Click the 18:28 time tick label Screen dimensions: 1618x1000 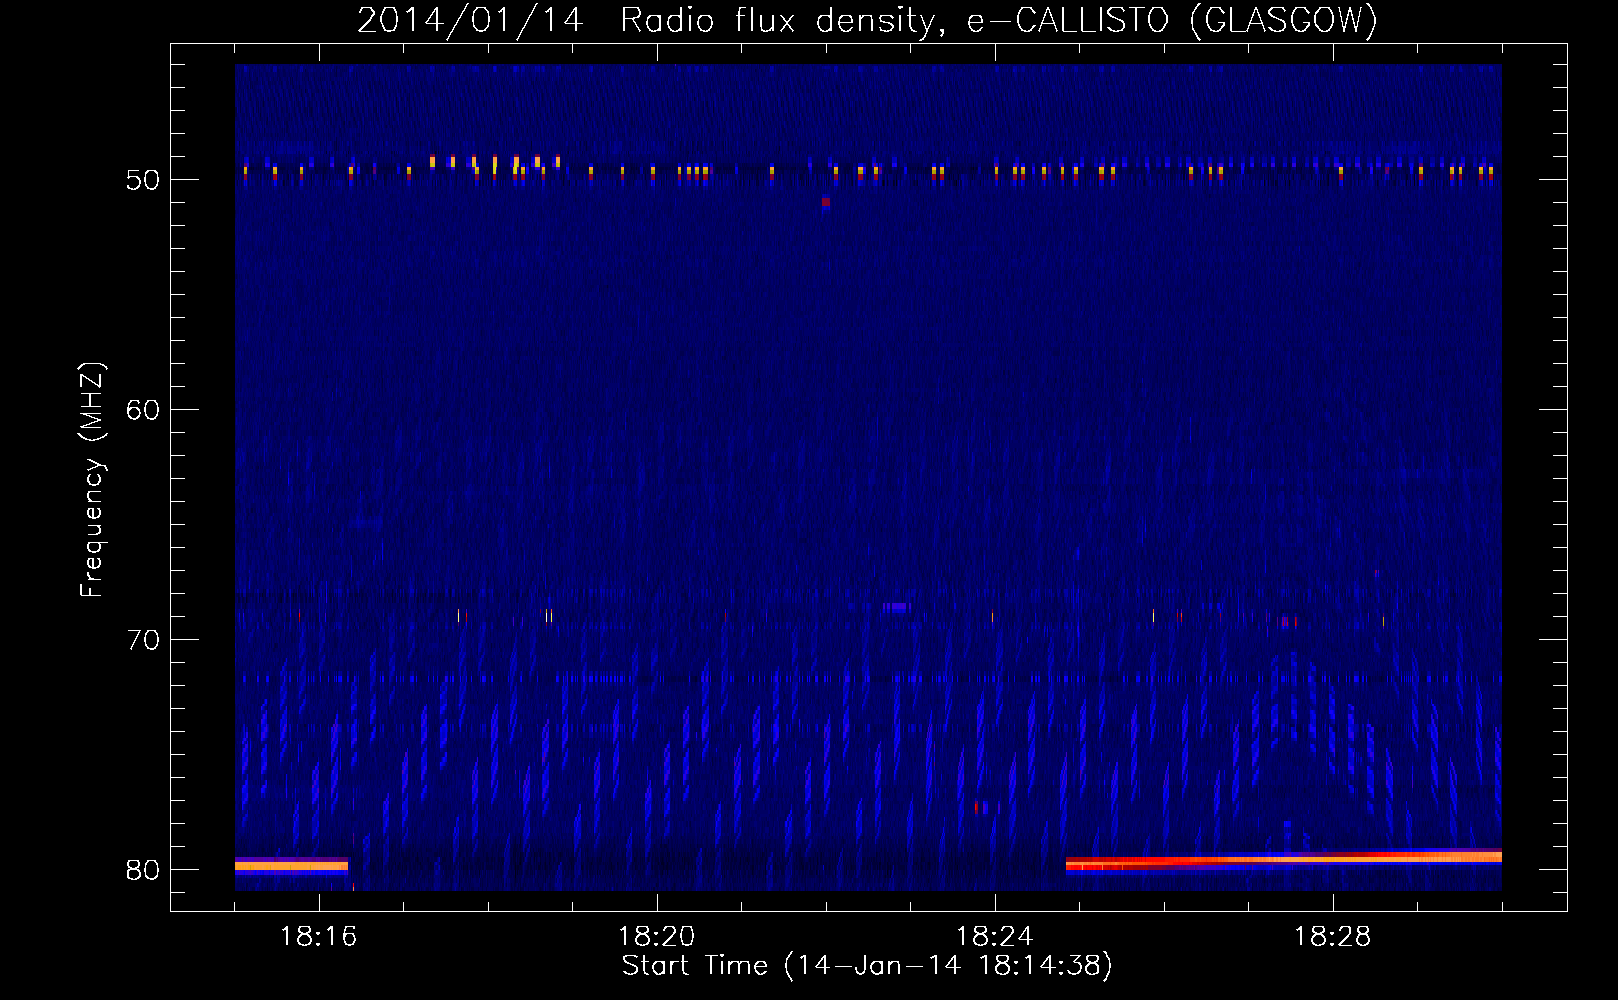1332,937
